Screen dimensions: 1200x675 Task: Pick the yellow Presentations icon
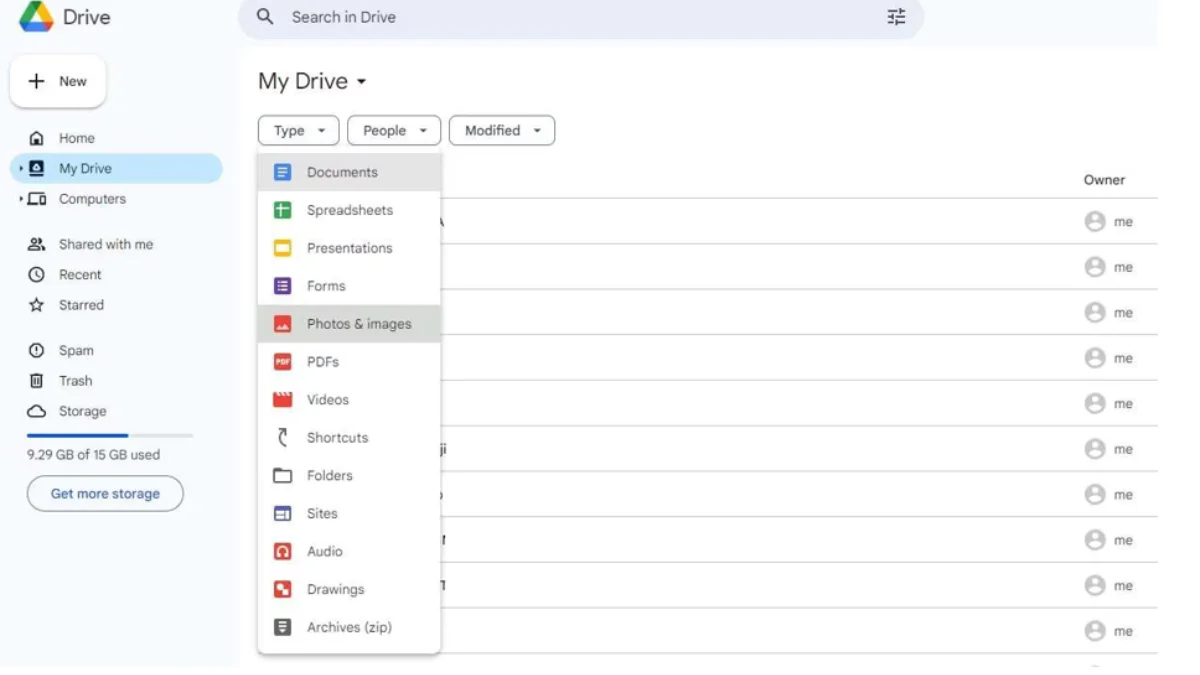[x=283, y=248]
